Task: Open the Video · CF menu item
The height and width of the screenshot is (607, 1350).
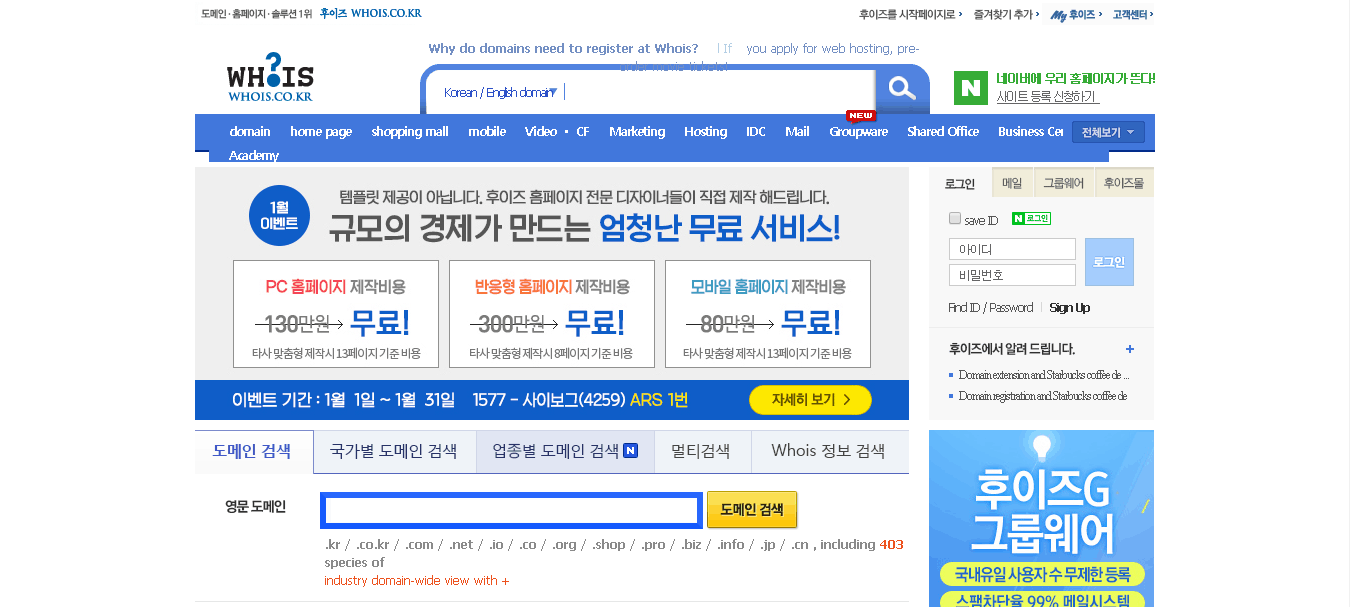Action: click(x=557, y=132)
